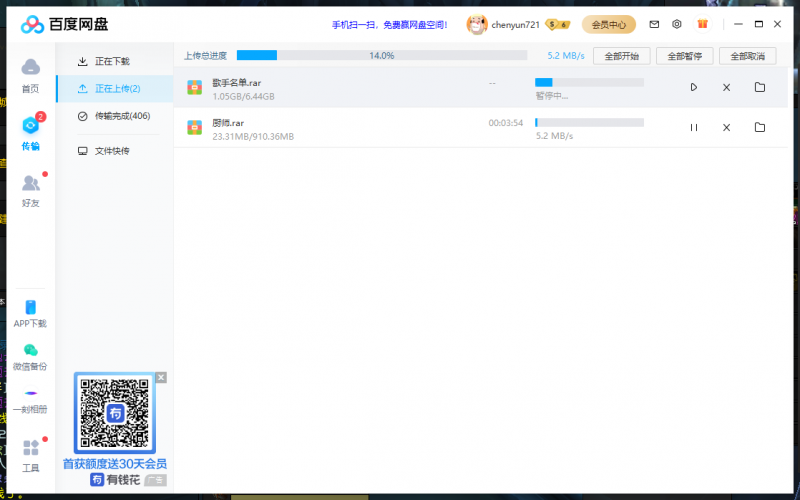Resume upload of 歌手名单.rar
The height and width of the screenshot is (500, 800).
point(694,88)
